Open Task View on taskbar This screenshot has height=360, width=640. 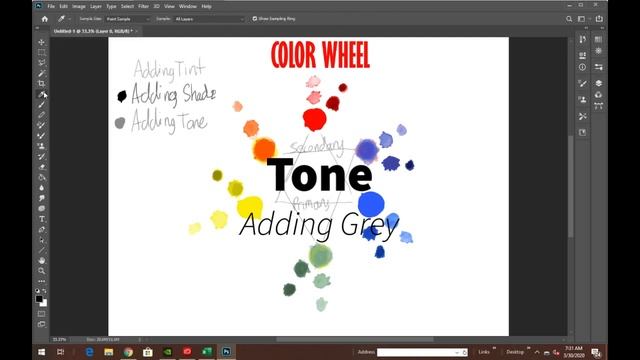coord(61,352)
